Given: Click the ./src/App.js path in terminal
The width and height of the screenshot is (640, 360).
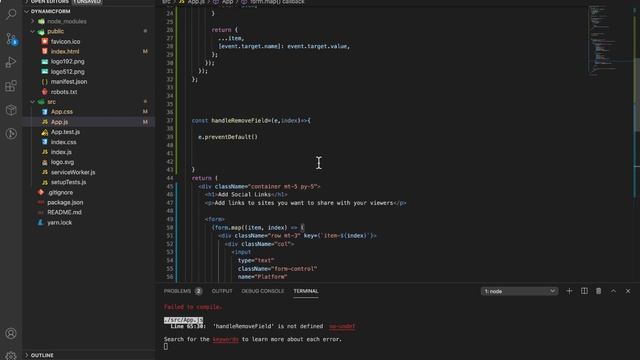Looking at the screenshot, I should pyautogui.click(x=183, y=320).
